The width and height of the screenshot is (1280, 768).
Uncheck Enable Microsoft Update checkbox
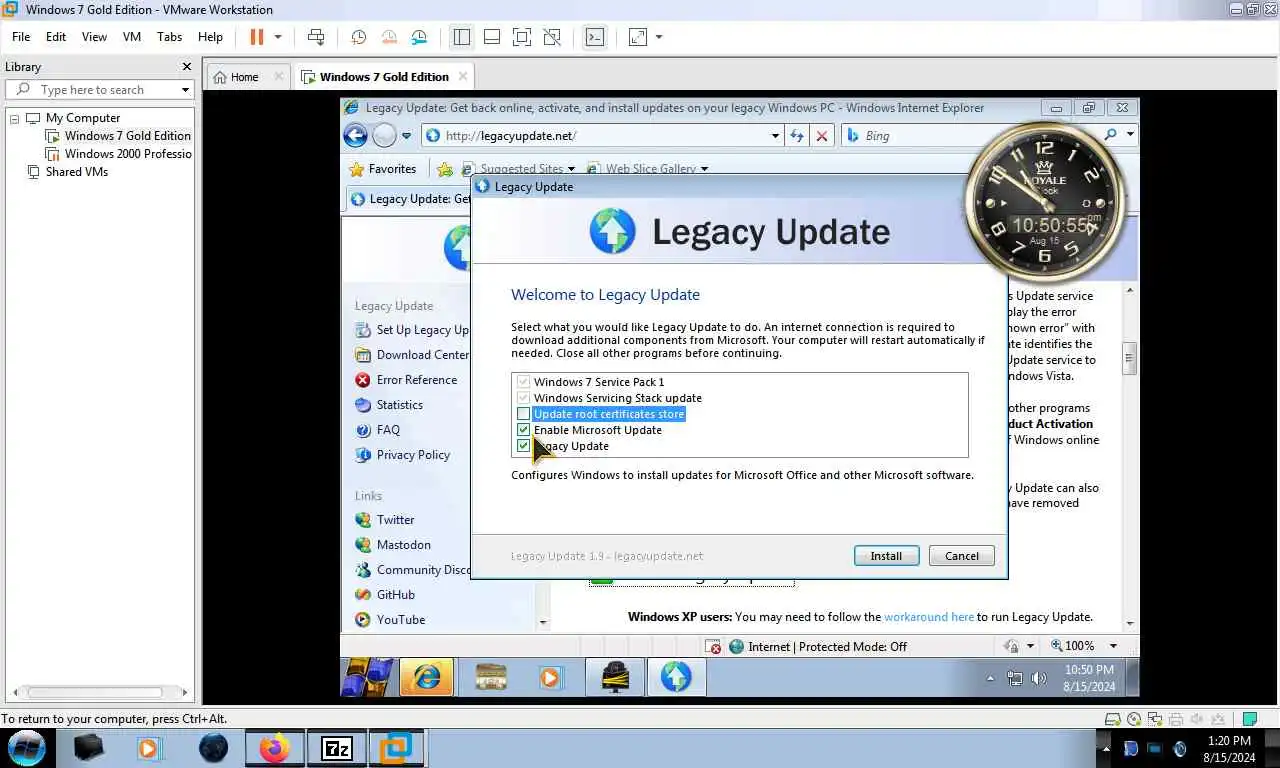tap(523, 430)
